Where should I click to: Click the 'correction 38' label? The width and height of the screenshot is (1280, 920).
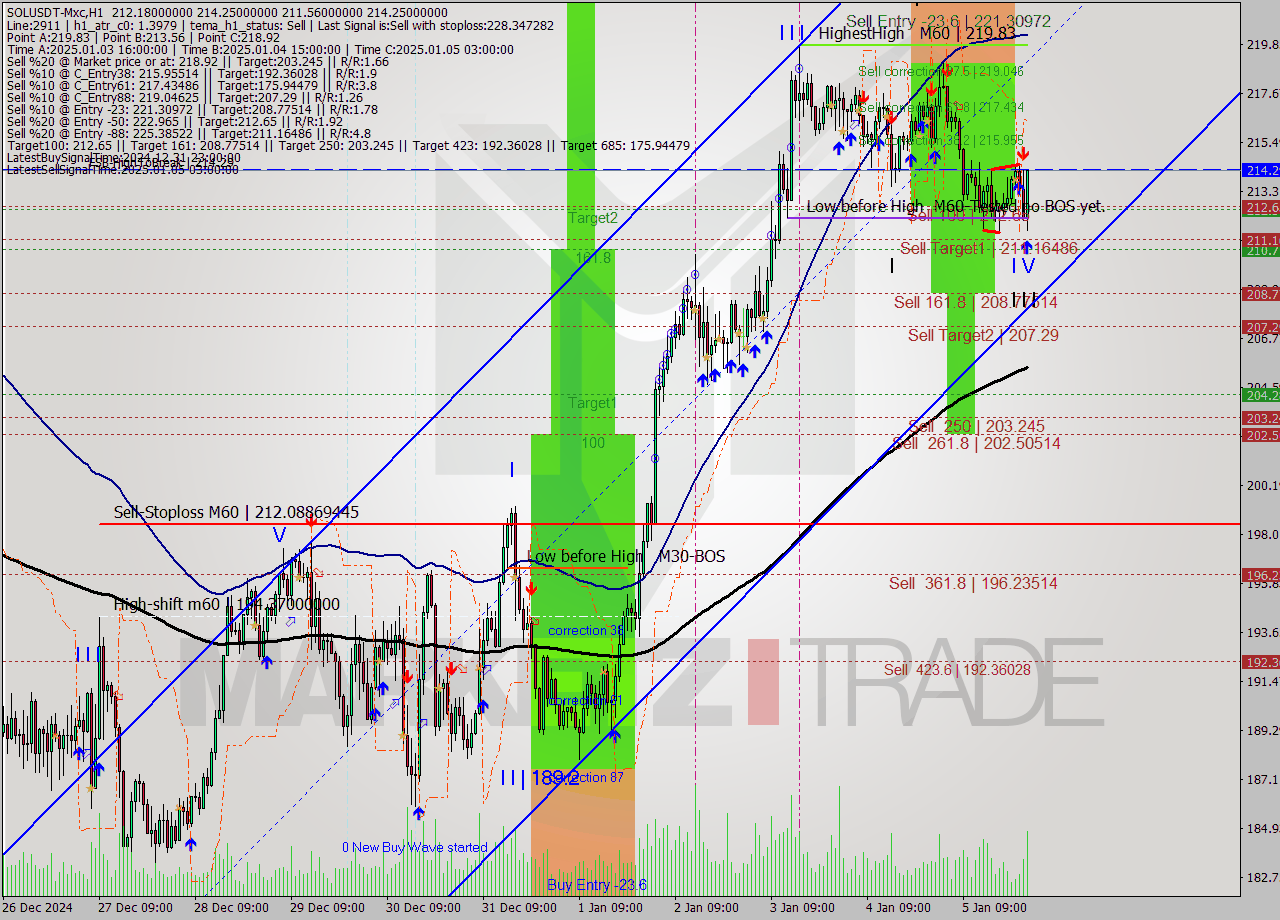click(586, 630)
